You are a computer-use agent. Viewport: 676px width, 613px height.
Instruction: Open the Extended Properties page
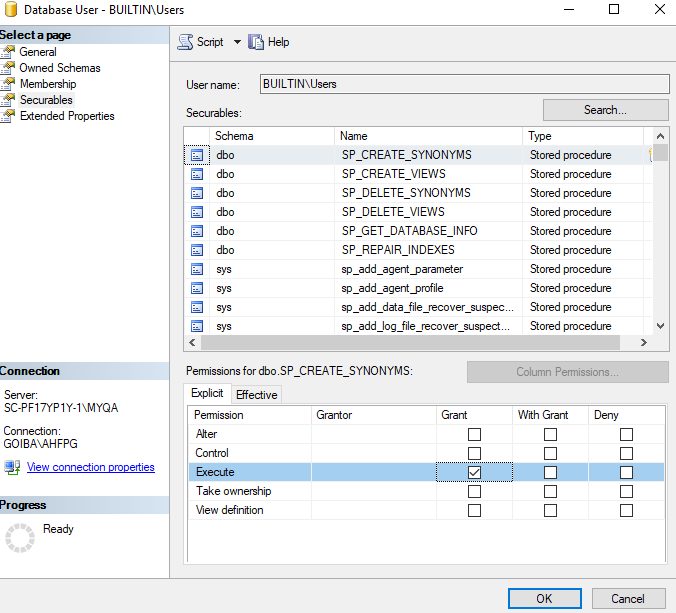tap(67, 116)
